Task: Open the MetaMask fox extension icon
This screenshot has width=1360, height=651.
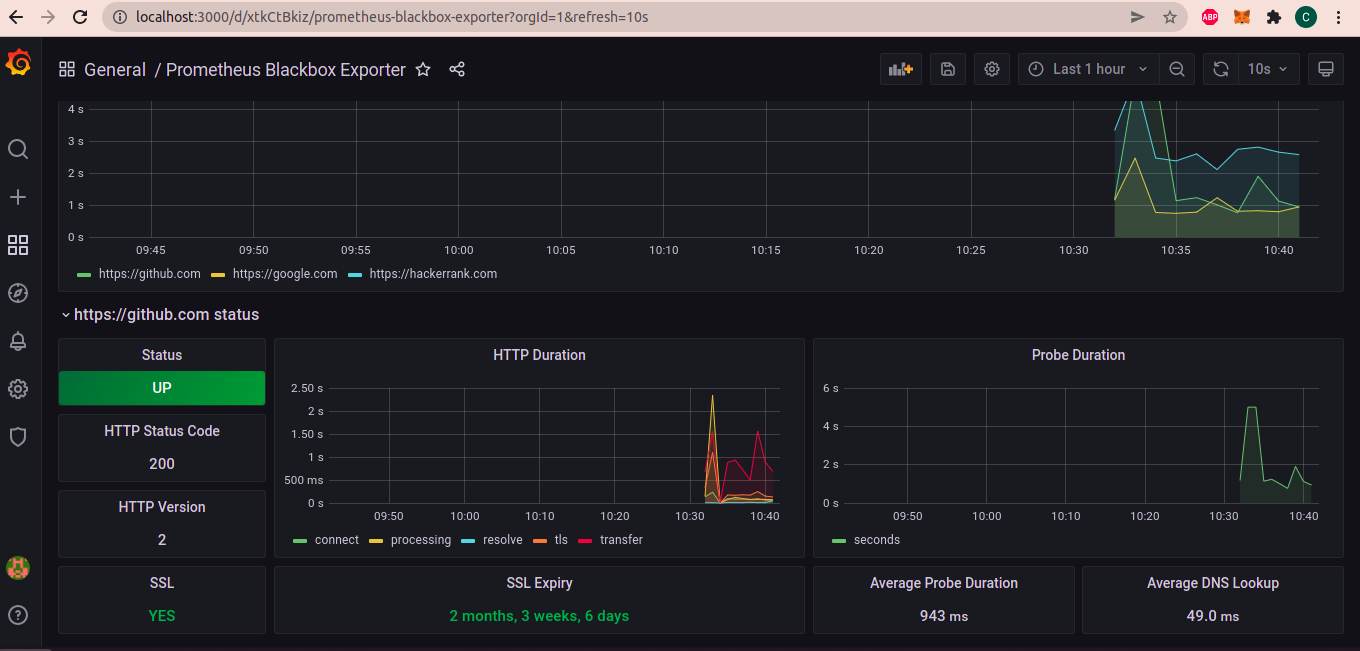Action: [1241, 17]
